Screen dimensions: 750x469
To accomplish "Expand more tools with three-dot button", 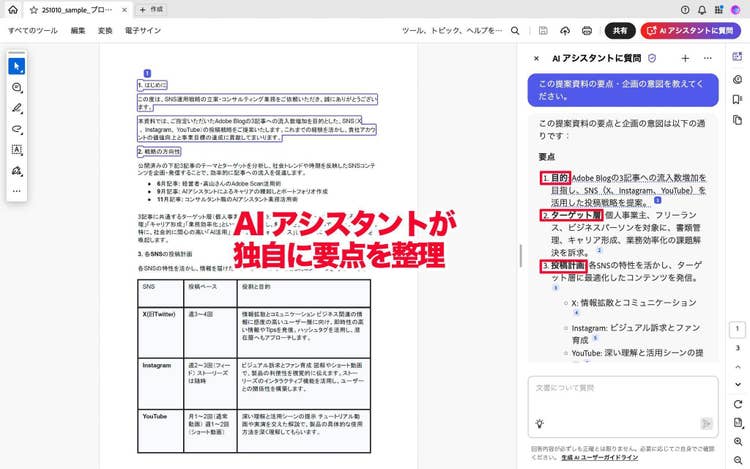I will click(16, 191).
